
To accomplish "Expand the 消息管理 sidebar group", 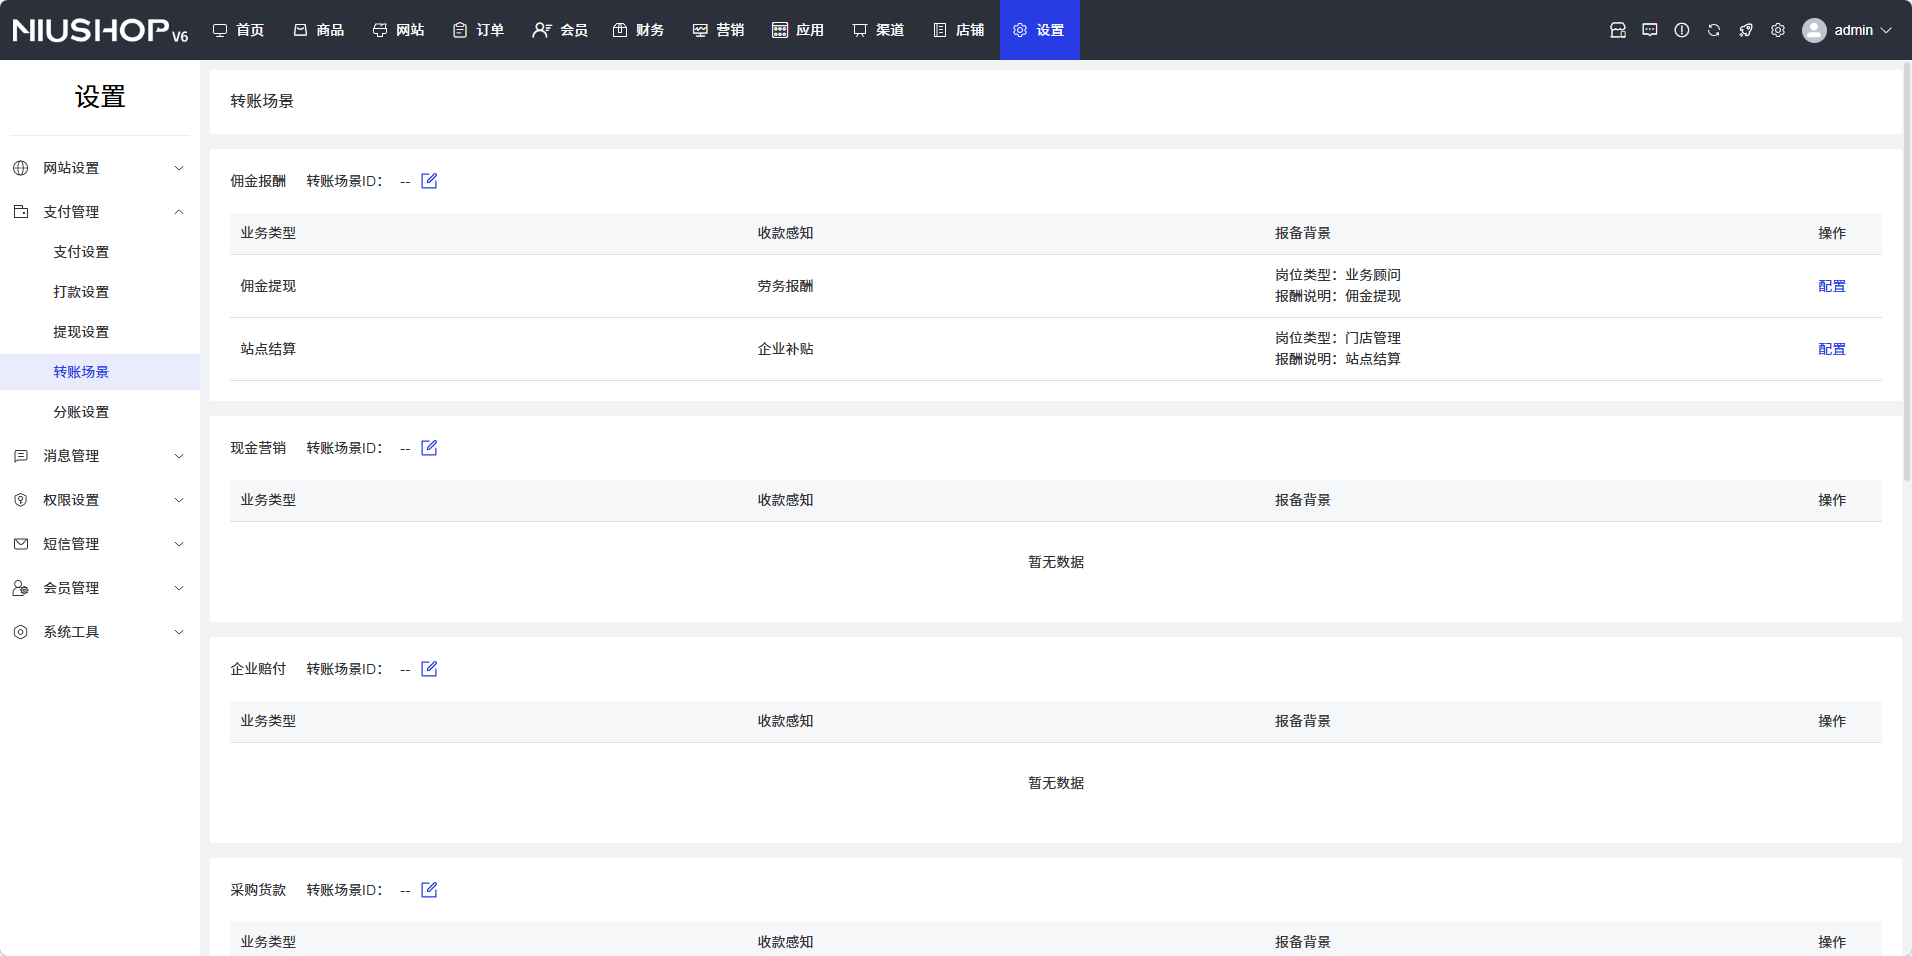I will (99, 456).
